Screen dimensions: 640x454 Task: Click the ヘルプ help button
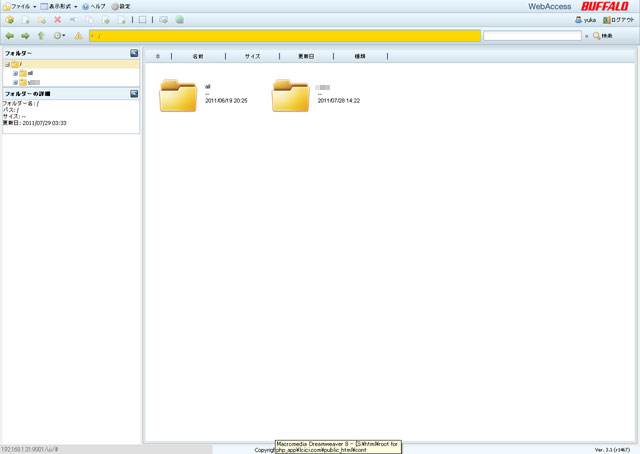pos(94,6)
